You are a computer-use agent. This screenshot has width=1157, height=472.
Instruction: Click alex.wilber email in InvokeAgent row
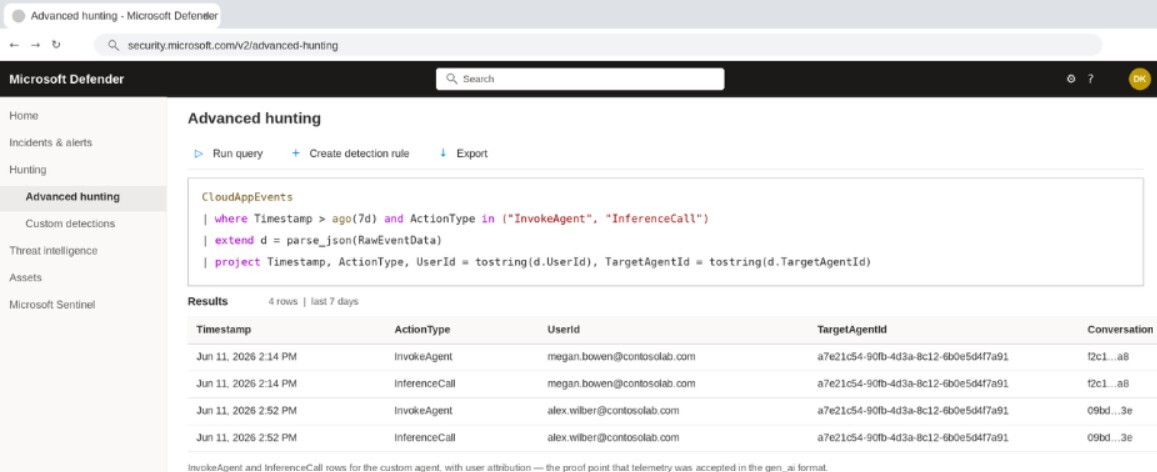click(x=612, y=411)
